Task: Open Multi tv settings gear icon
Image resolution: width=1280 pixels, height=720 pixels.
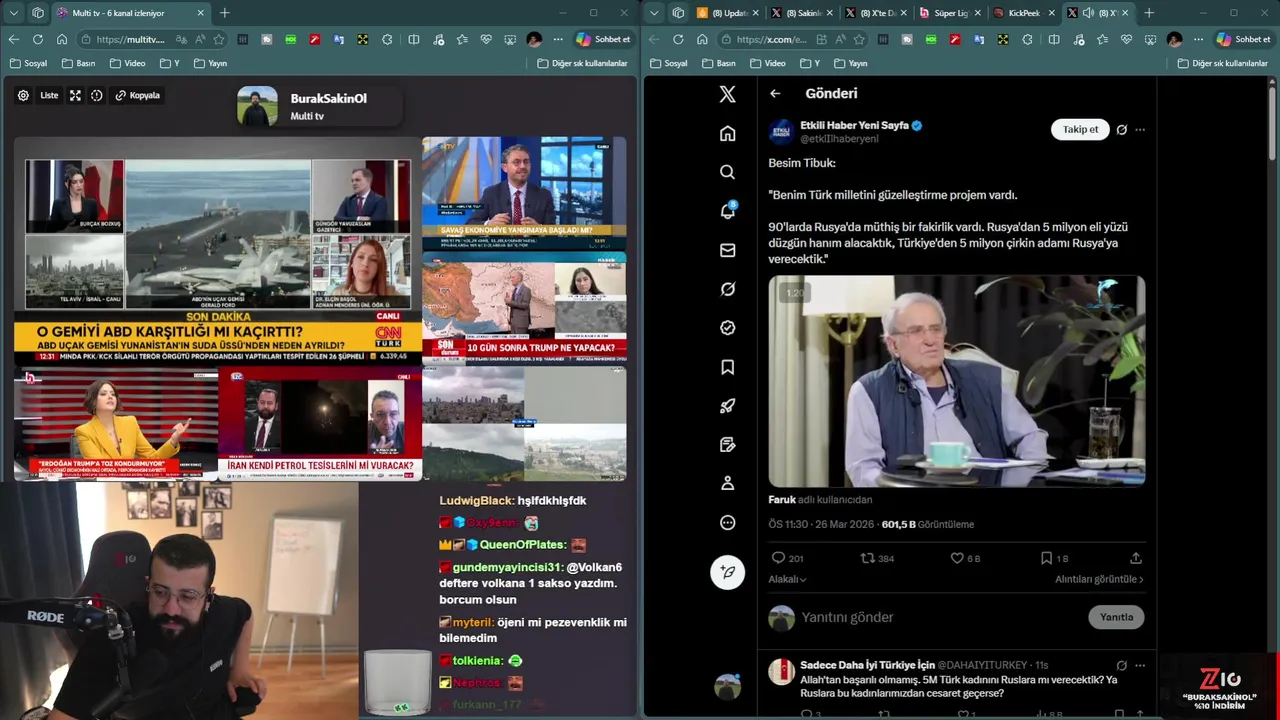Action: pos(23,96)
